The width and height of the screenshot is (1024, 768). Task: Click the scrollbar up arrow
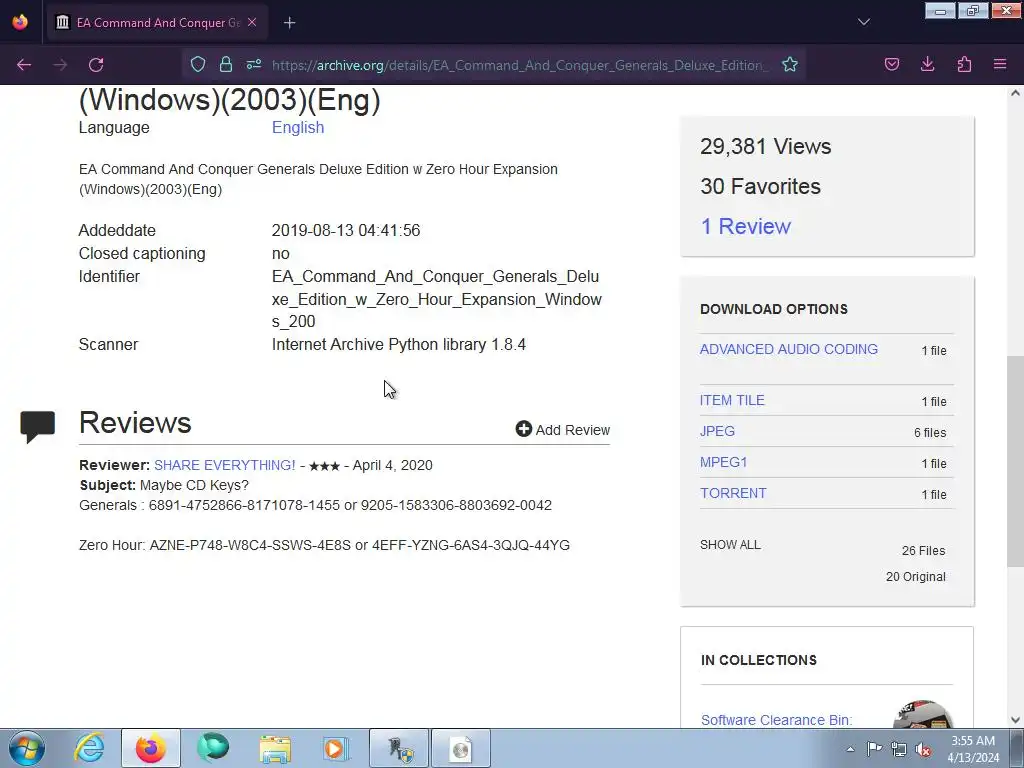click(x=1015, y=93)
